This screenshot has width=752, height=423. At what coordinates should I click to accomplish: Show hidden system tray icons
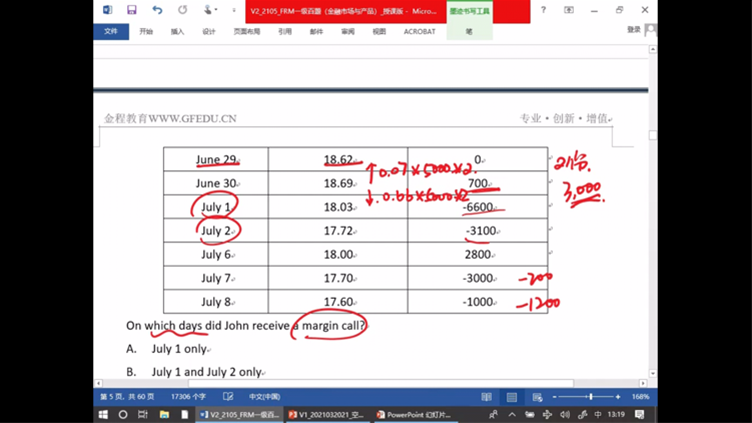tap(512, 414)
